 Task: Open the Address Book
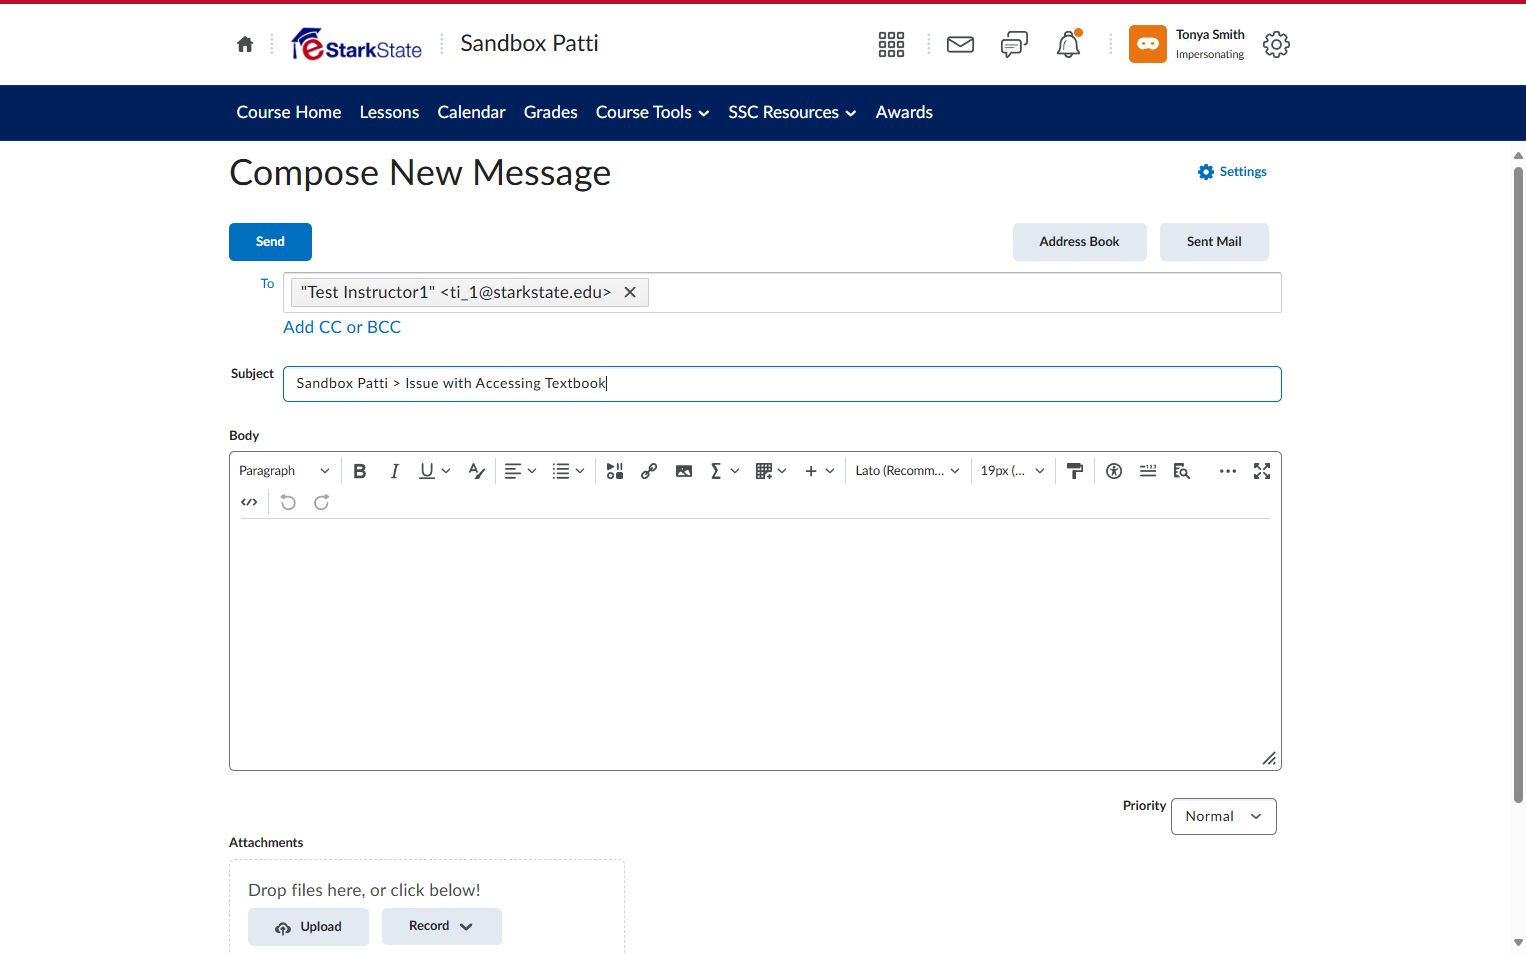click(1079, 242)
